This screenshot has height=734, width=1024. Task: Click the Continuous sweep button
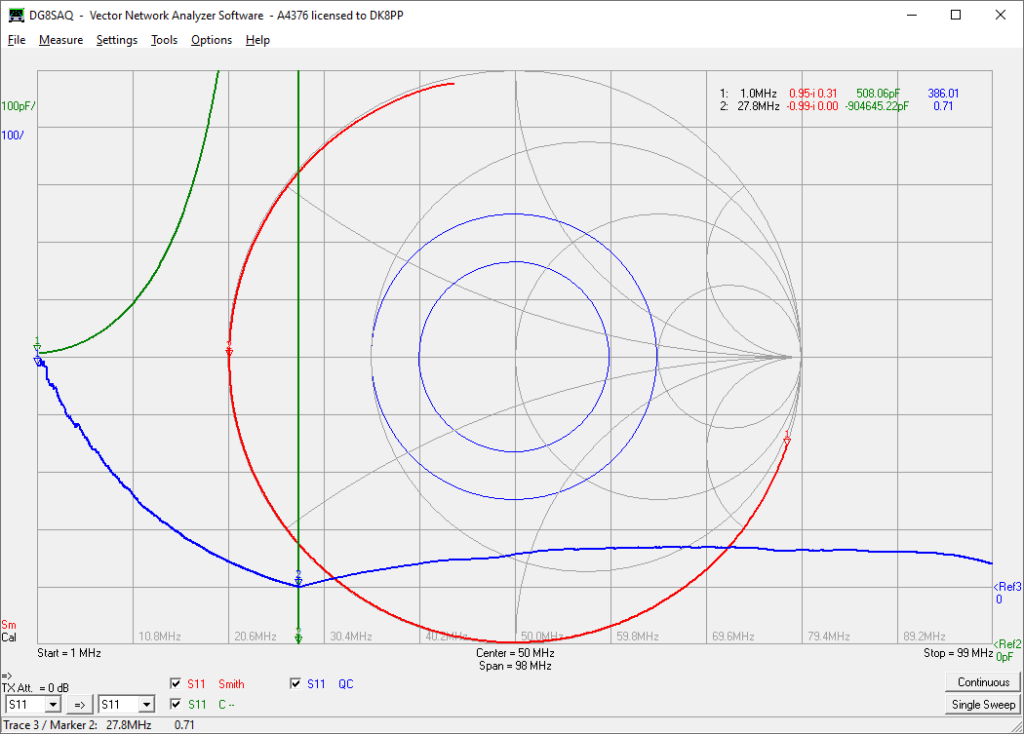983,682
